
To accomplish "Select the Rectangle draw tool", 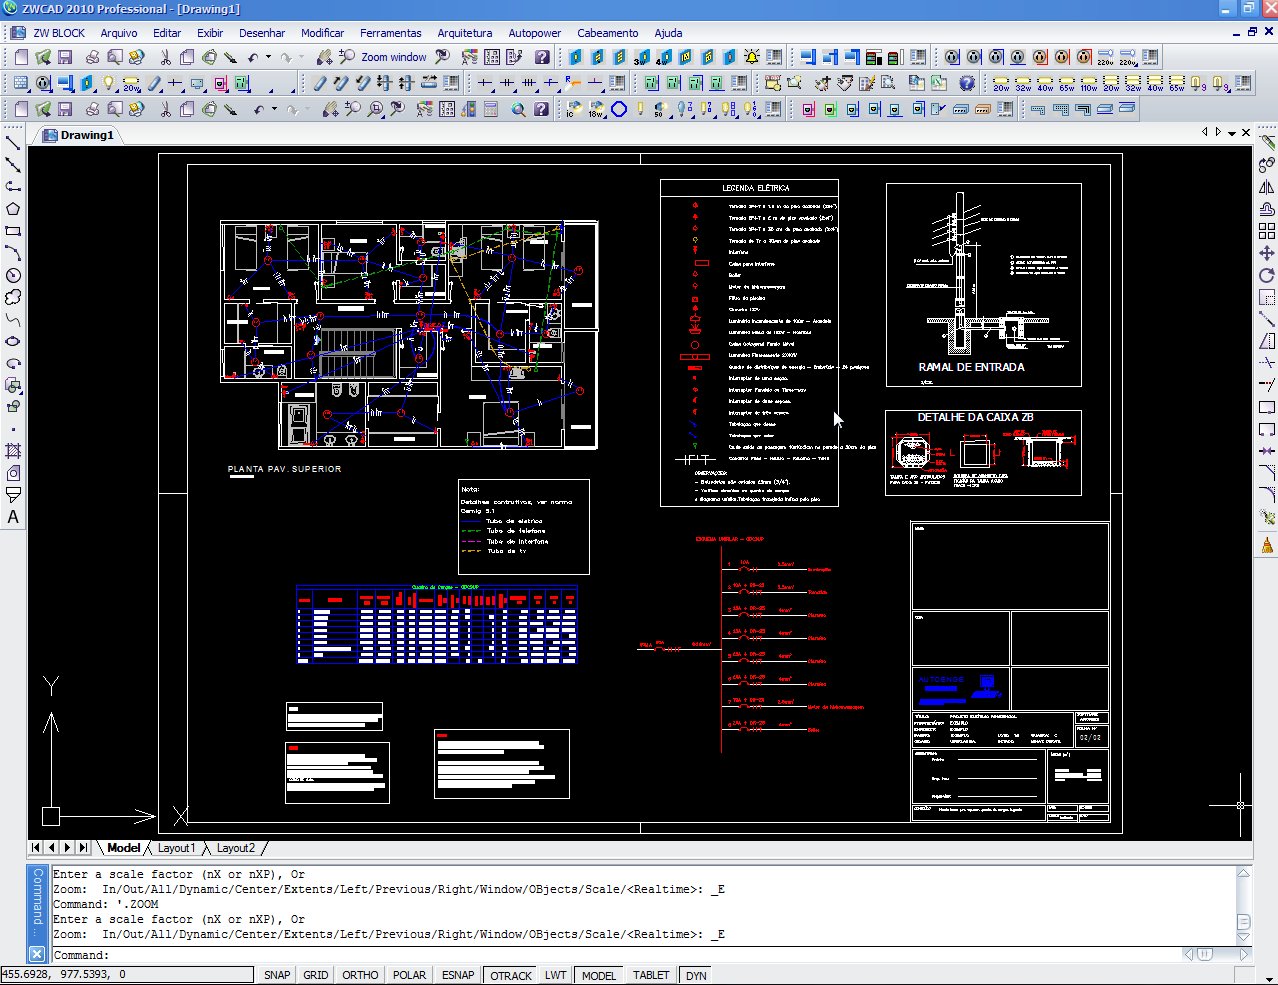I will [x=13, y=231].
